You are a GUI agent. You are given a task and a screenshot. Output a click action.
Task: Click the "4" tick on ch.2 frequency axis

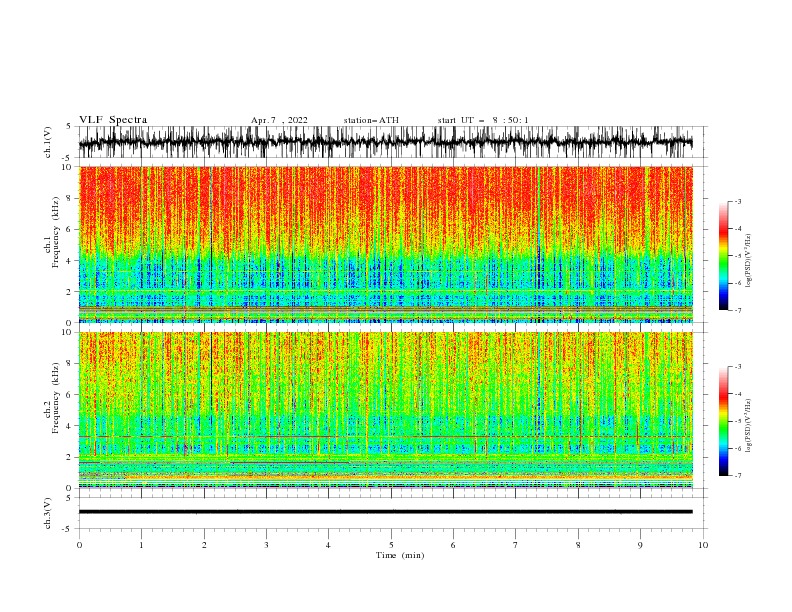click(71, 426)
